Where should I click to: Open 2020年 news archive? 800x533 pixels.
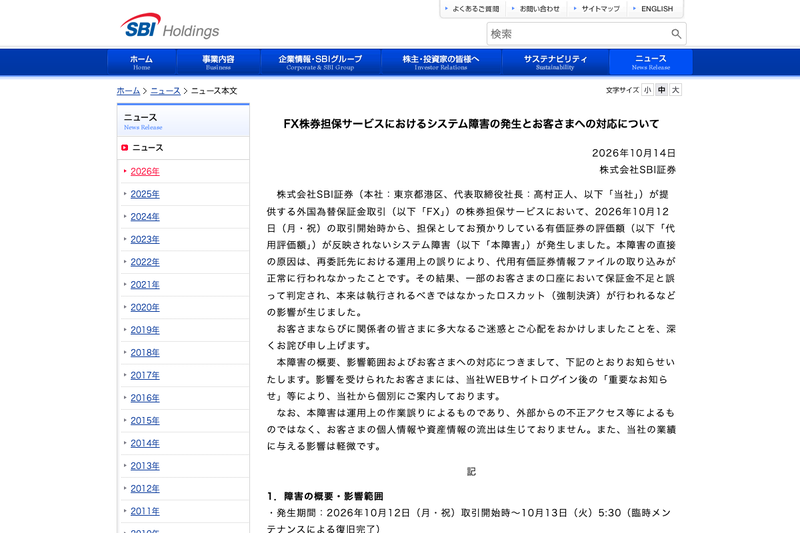(145, 308)
